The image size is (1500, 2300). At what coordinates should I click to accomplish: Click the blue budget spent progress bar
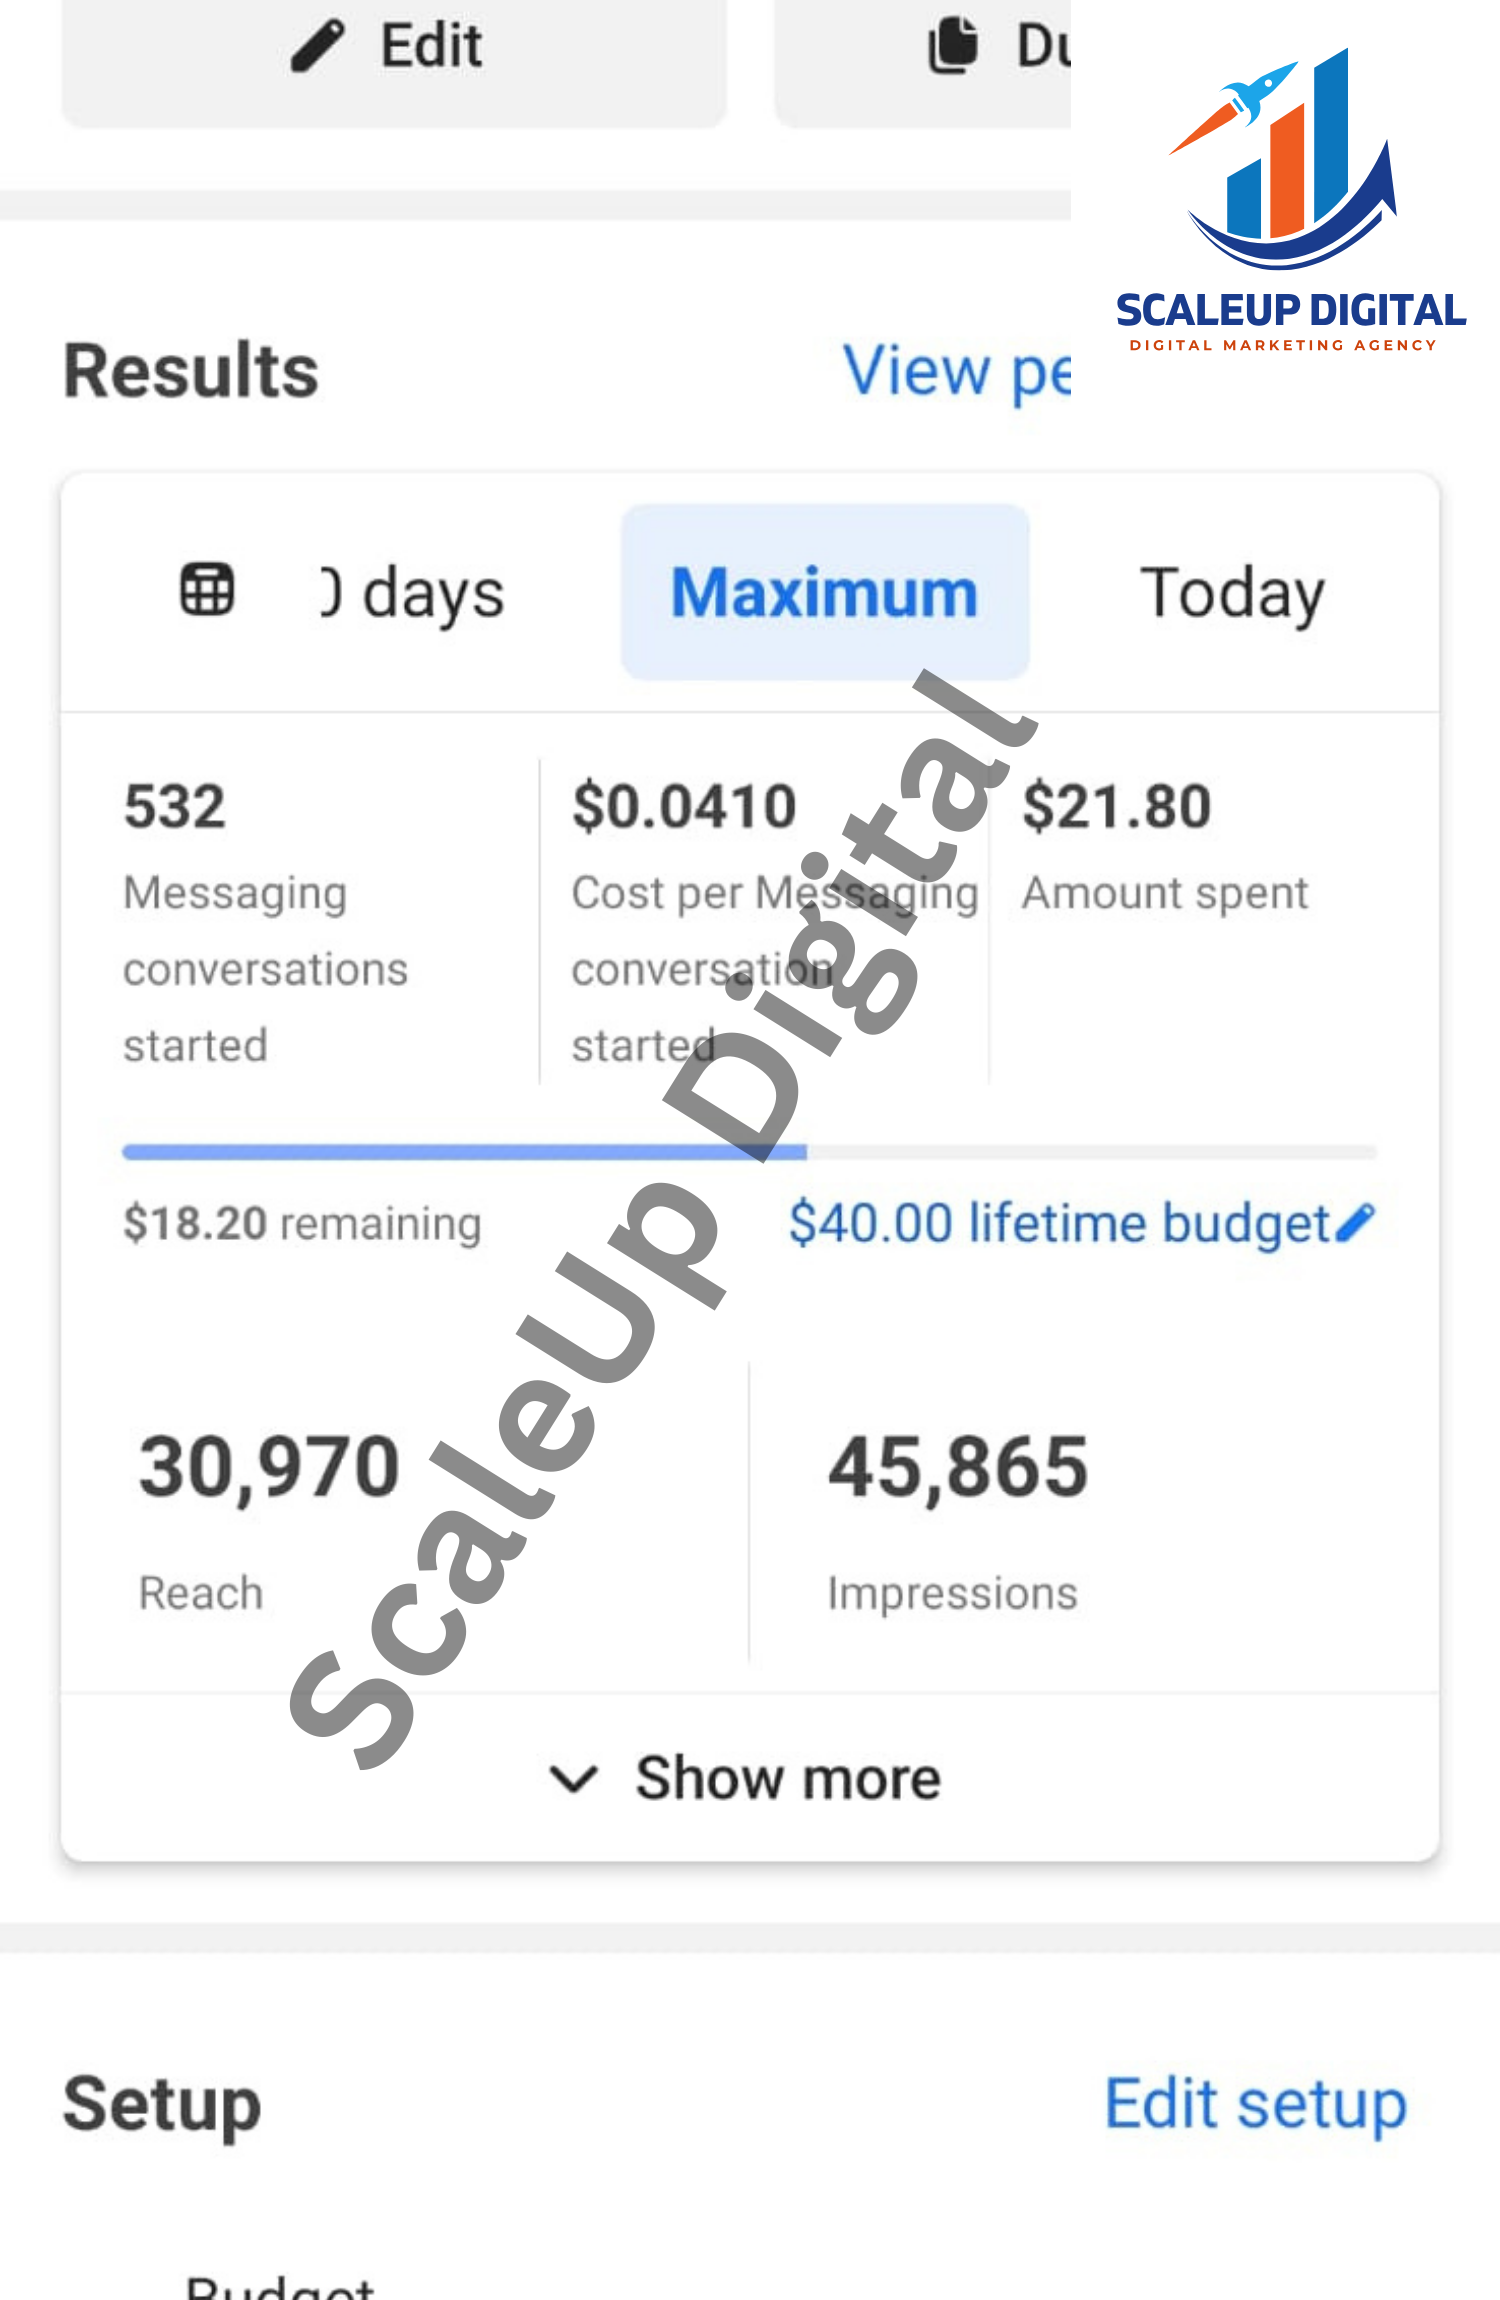464,1152
